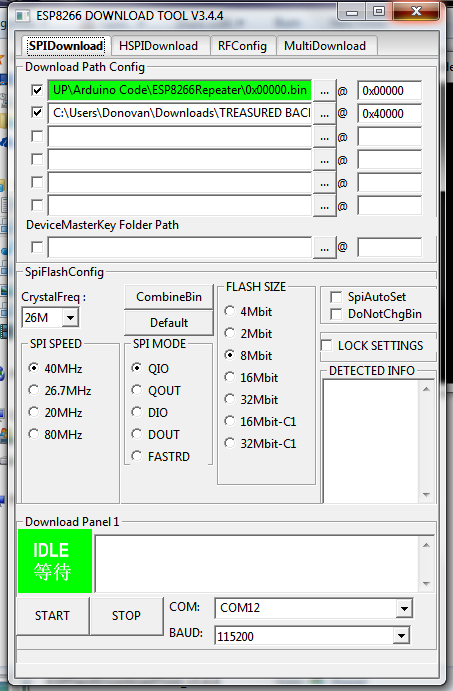The height and width of the screenshot is (691, 453).
Task: Select DIO SPI mode
Action: click(150, 412)
